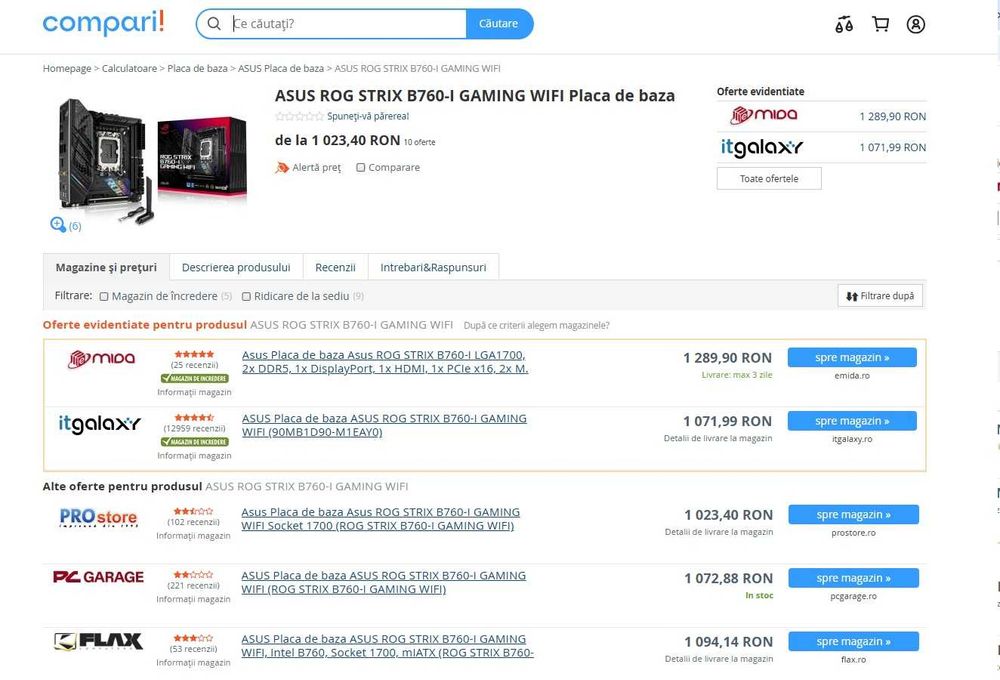Click the Mida shop logo in offer list
This screenshot has height=680, width=1000.
click(101, 358)
